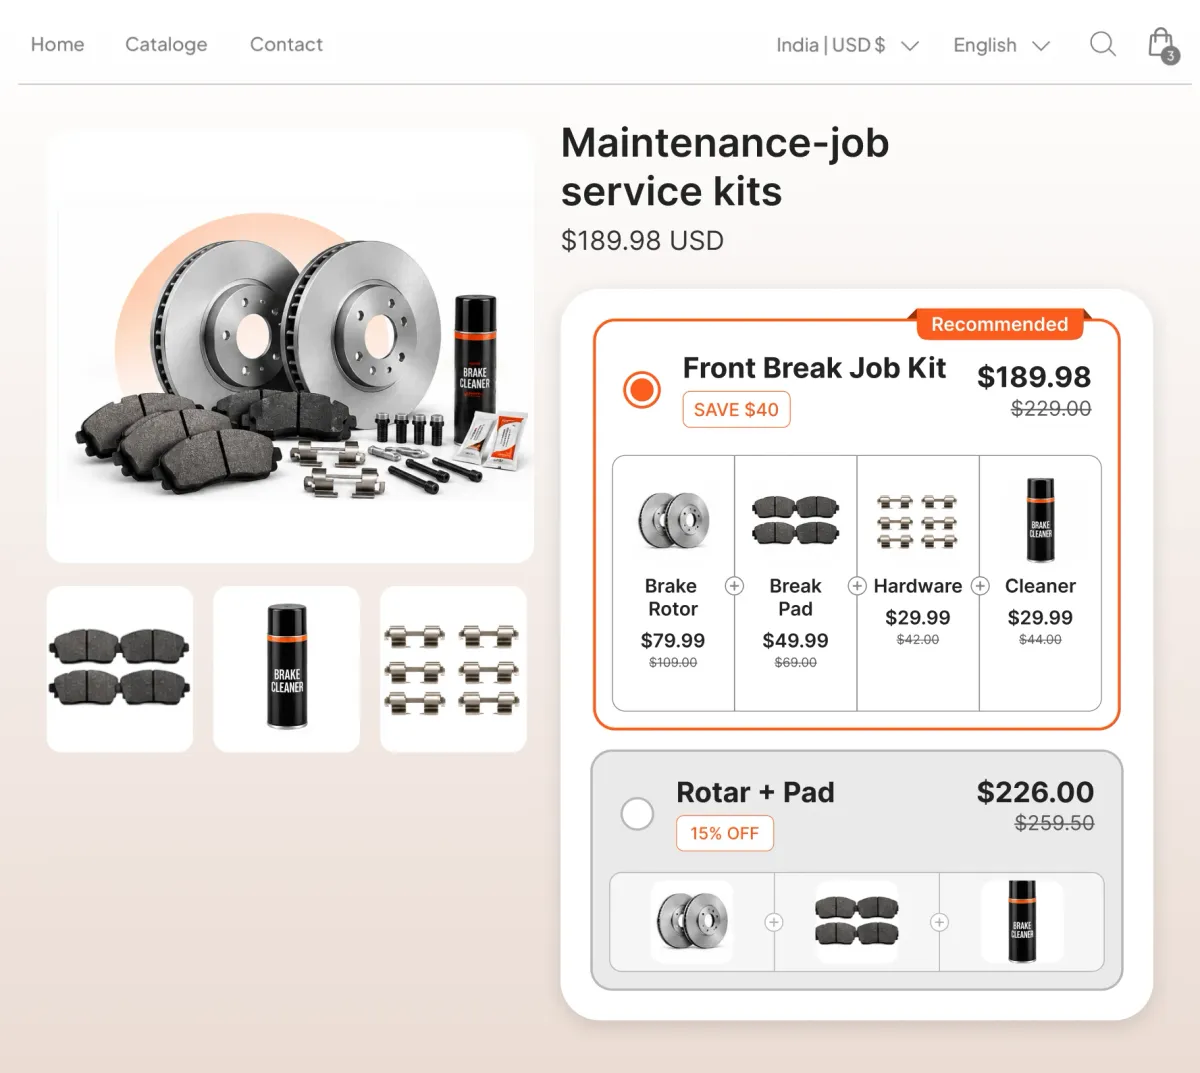The height and width of the screenshot is (1073, 1200).
Task: Click Rotar + Pad heading
Action: pyautogui.click(x=755, y=792)
